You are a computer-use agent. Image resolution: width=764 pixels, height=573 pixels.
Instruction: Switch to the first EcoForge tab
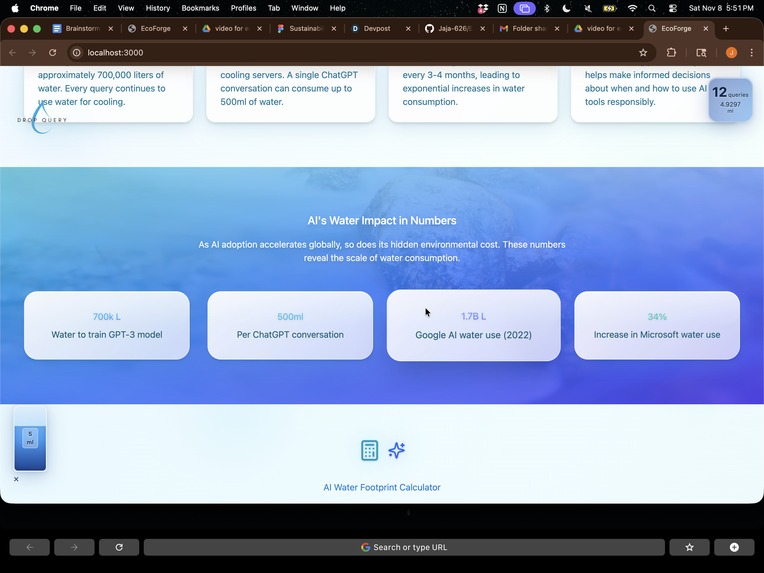pos(155,29)
